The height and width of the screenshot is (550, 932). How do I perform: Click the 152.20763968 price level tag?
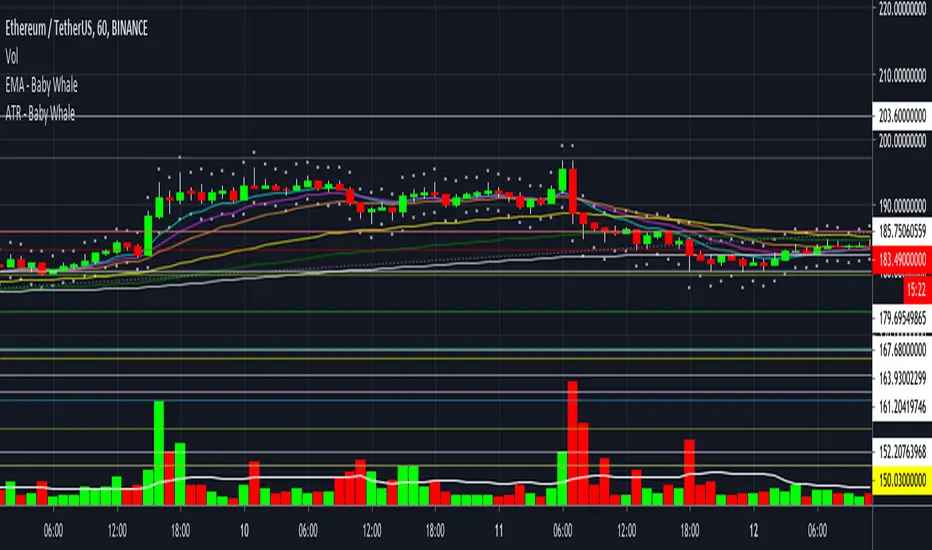pos(902,452)
